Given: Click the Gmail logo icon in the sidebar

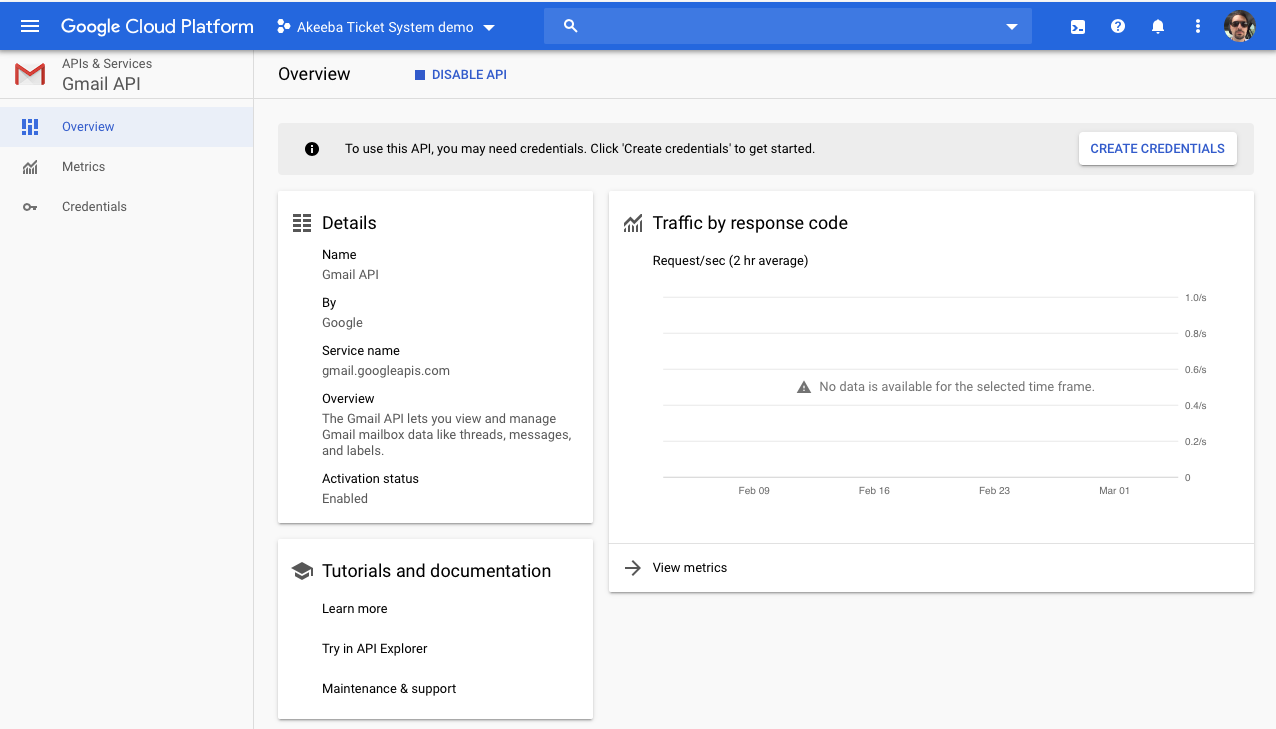Looking at the screenshot, I should [x=30, y=74].
